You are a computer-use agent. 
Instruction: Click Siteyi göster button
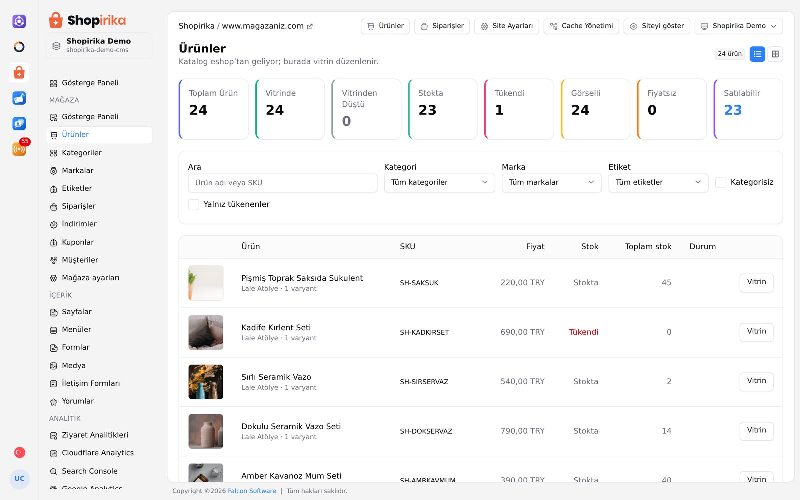(x=657, y=26)
